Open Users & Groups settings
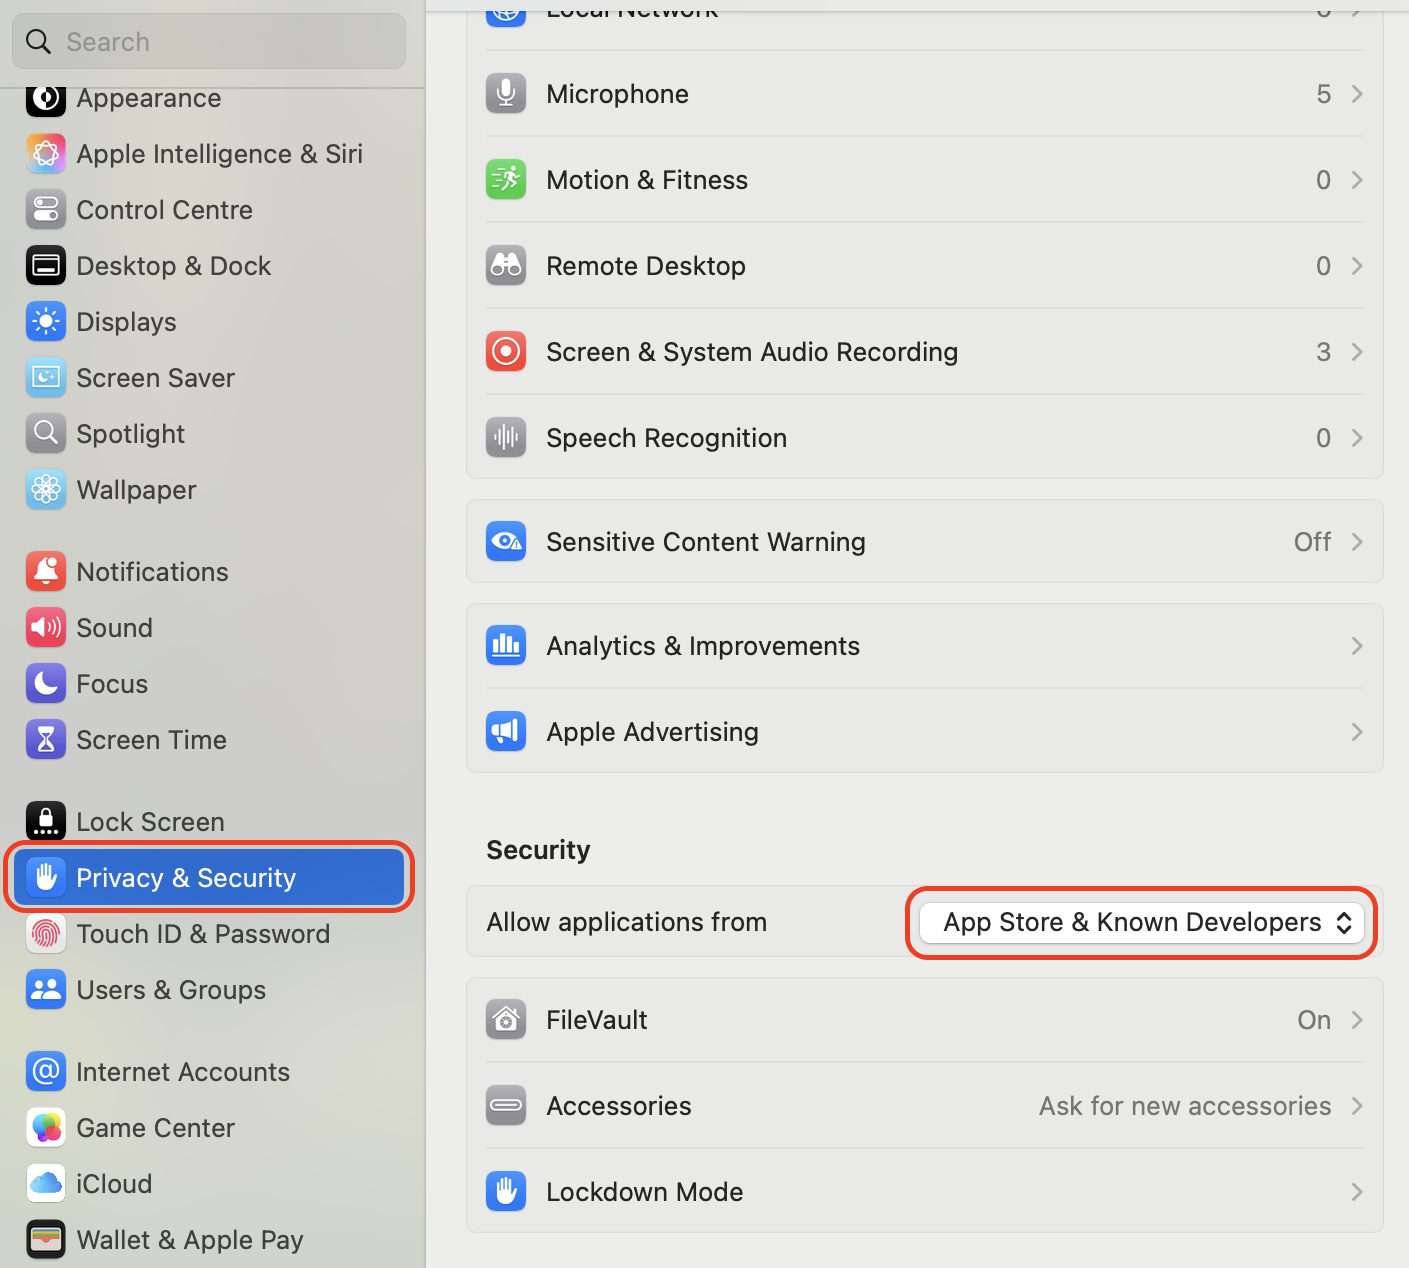 point(171,989)
